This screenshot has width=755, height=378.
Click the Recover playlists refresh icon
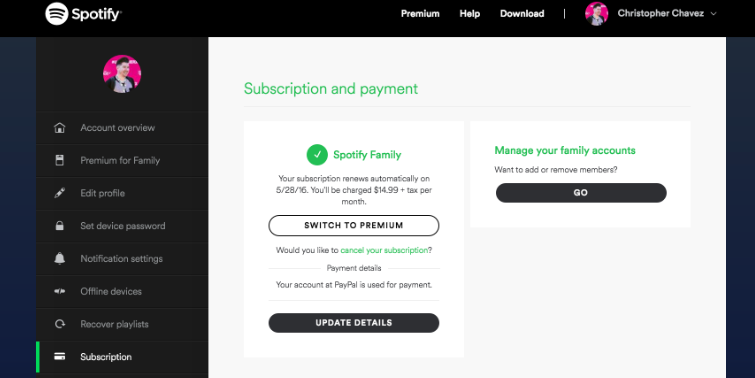point(60,324)
